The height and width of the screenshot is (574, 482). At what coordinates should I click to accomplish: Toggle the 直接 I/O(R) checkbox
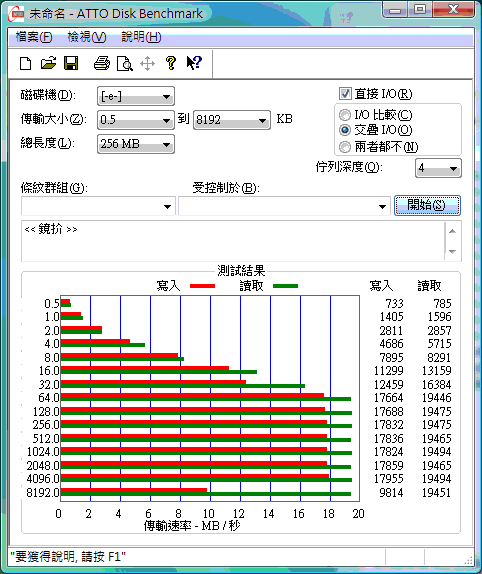(x=345, y=94)
